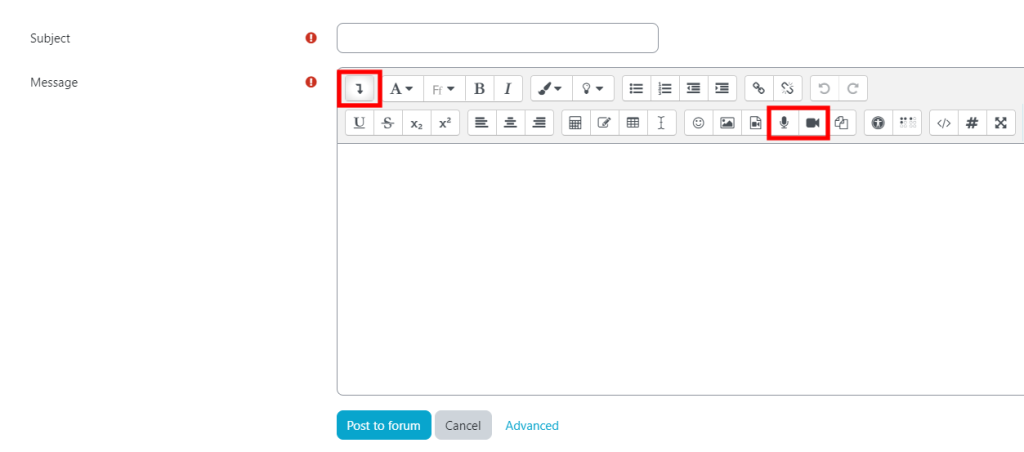Click the redo arrow
Viewport: 1024px width, 452px height.
(x=853, y=89)
